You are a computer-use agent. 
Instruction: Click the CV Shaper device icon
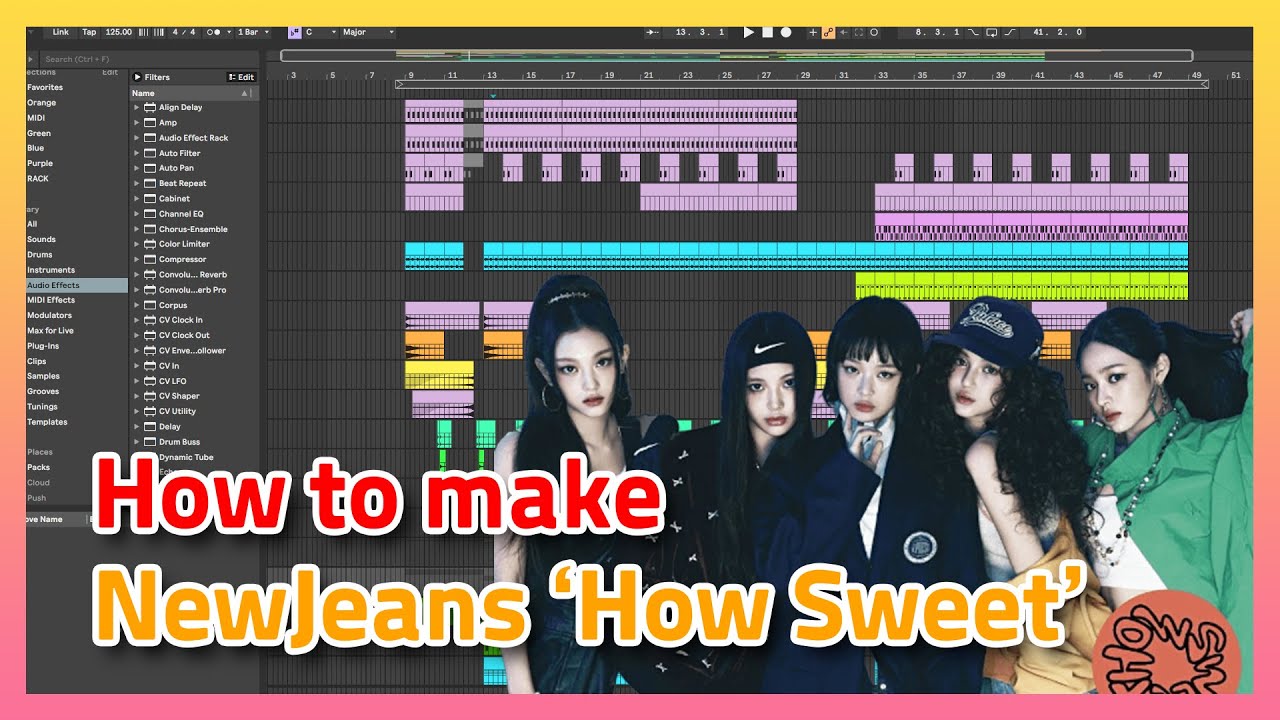click(x=150, y=396)
